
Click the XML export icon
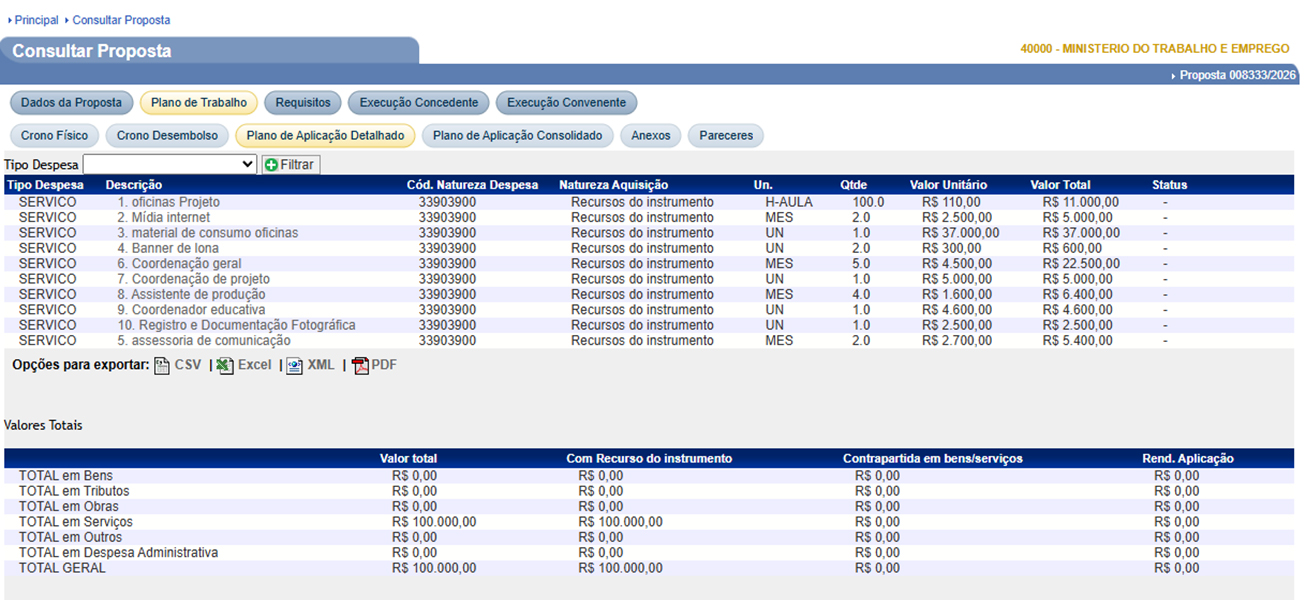294,366
